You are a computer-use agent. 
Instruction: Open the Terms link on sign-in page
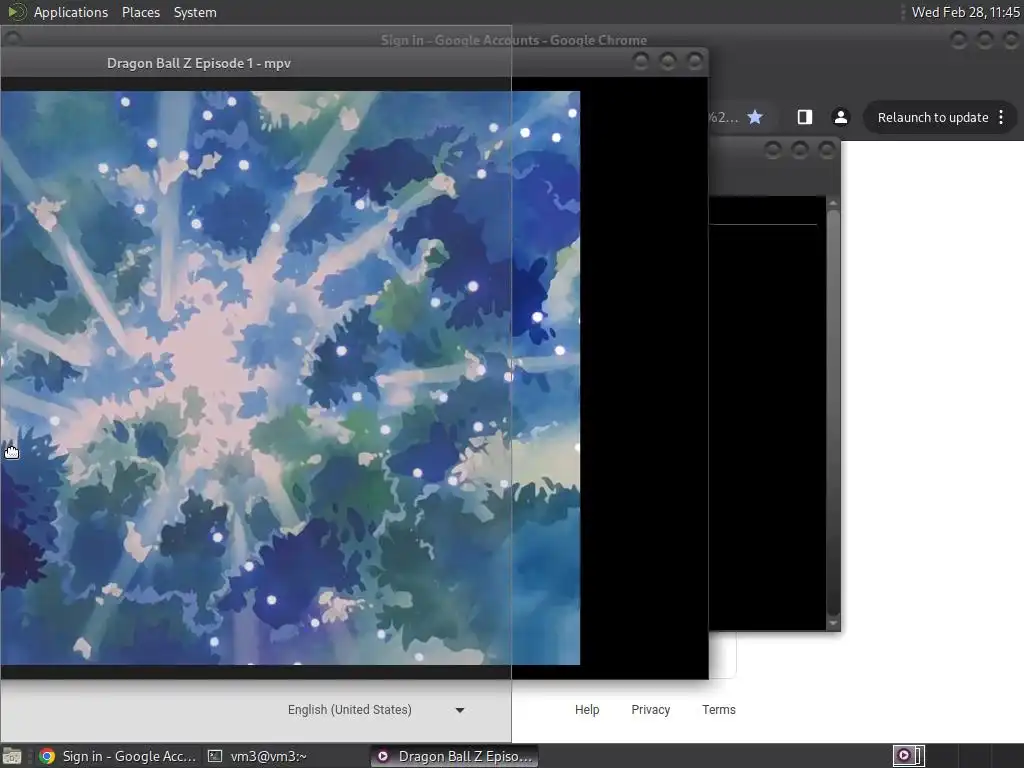718,710
